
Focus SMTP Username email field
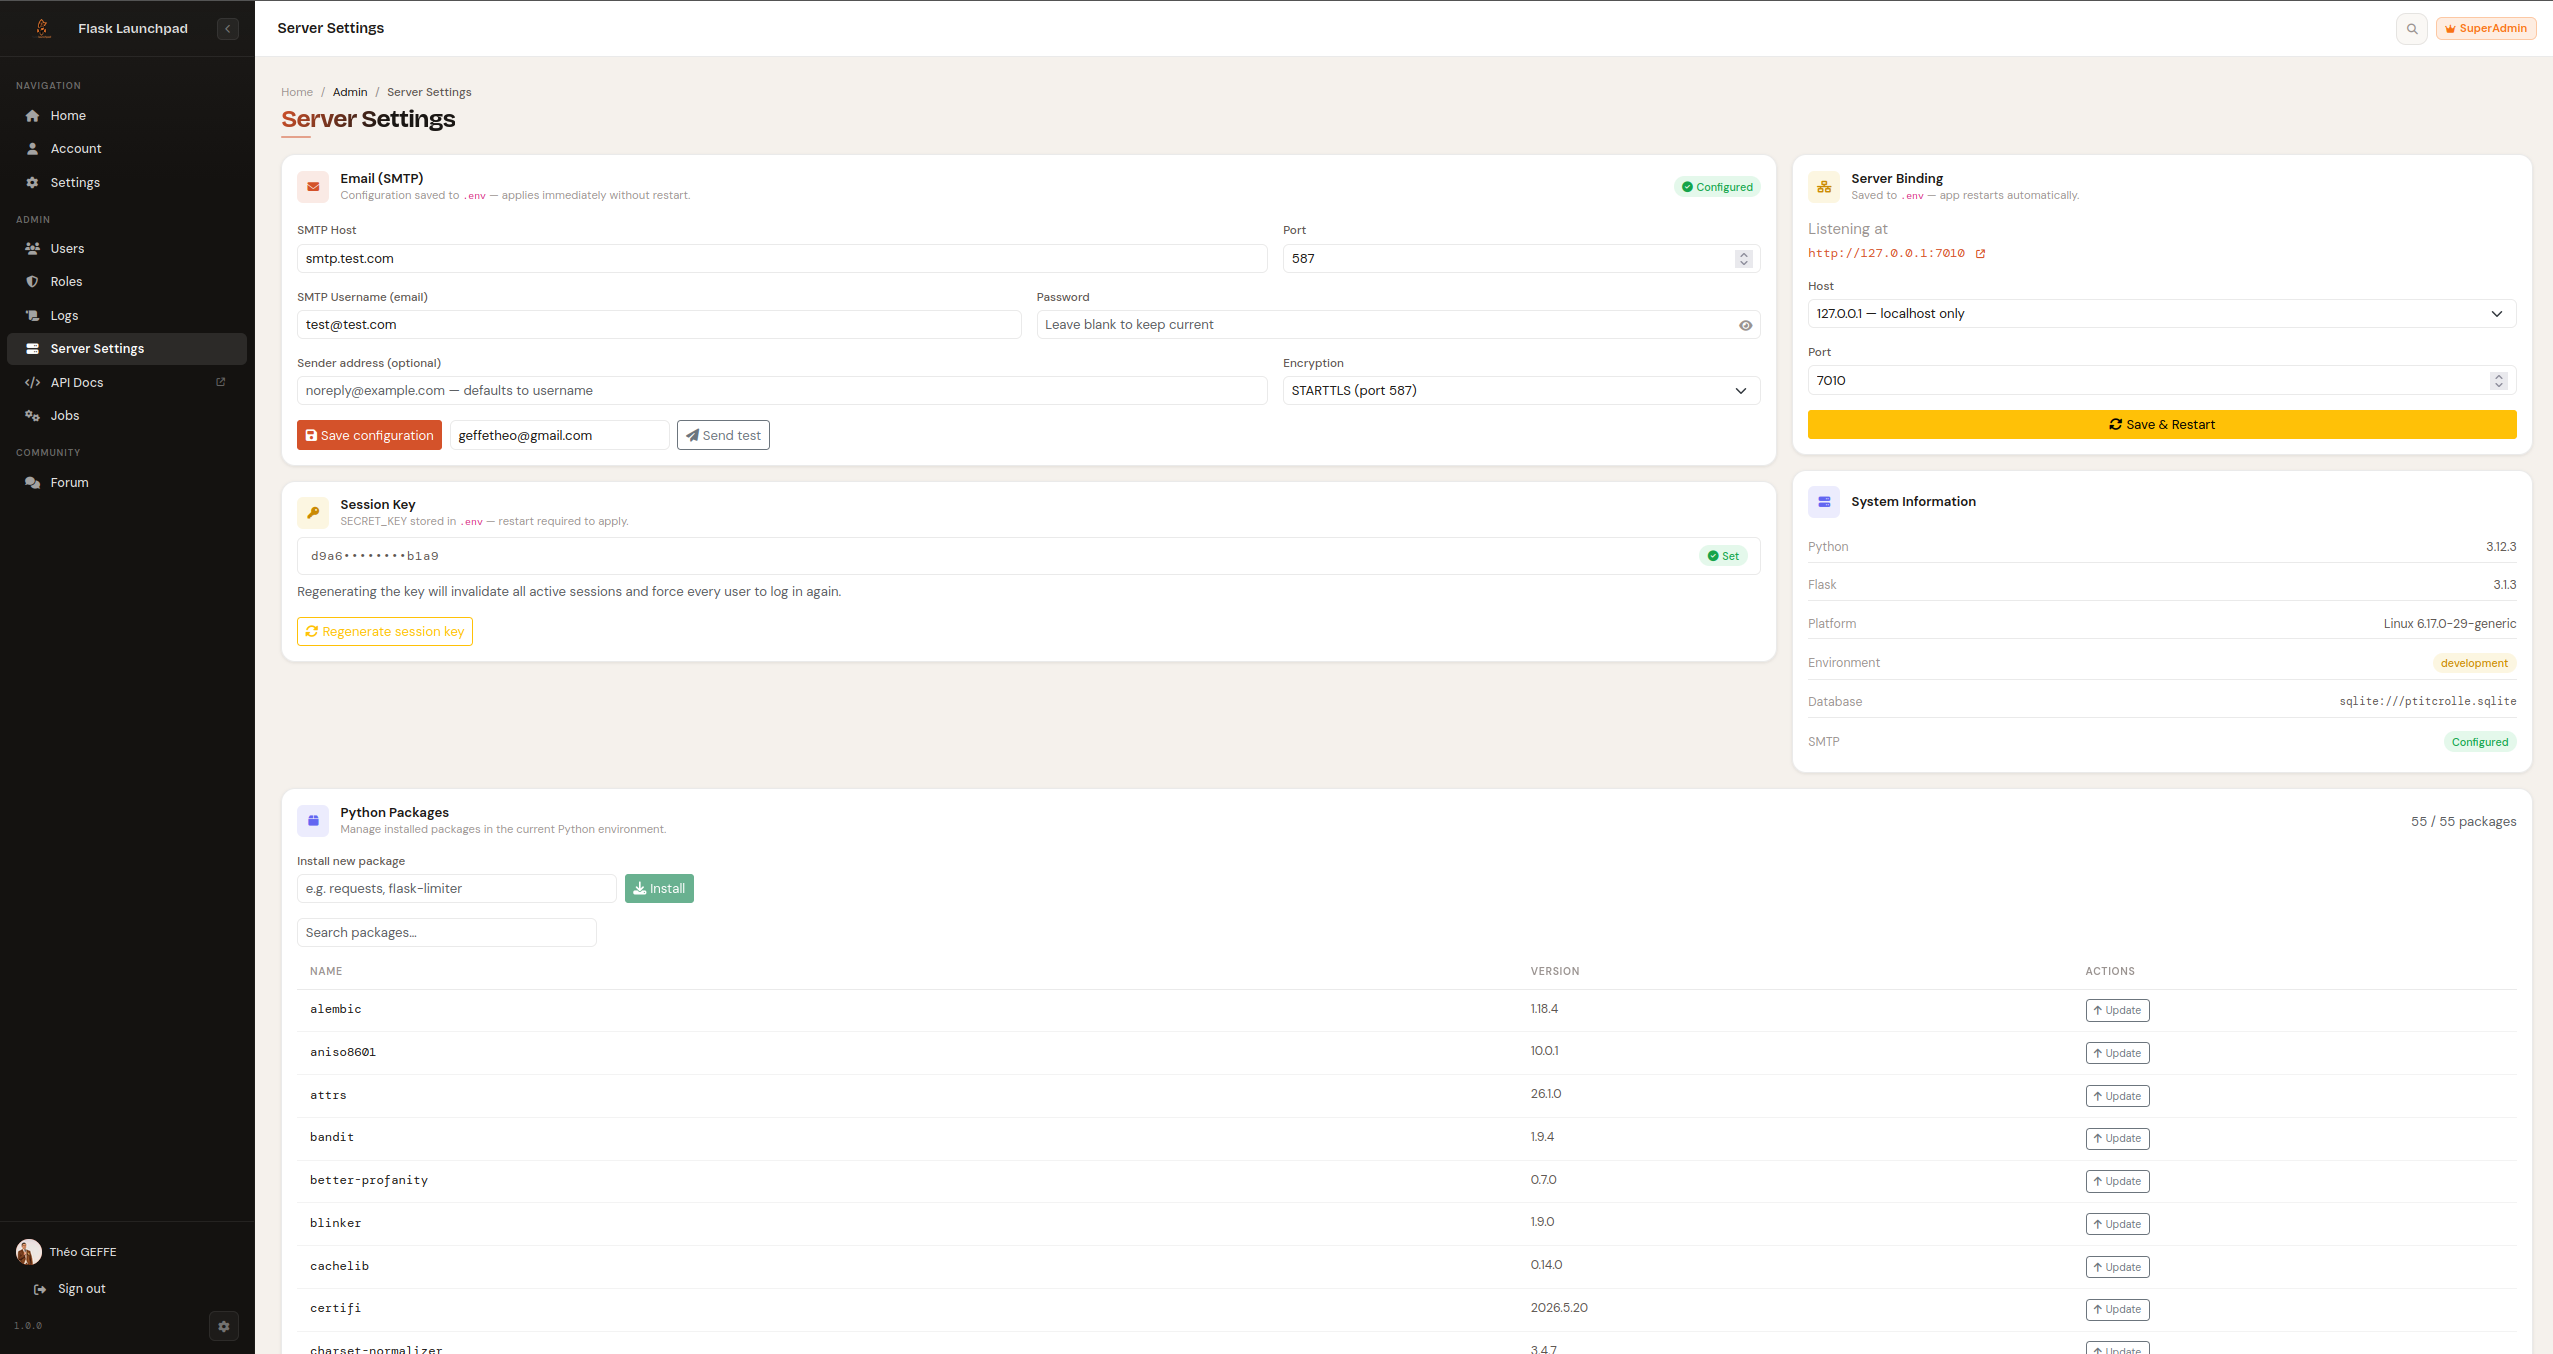coord(659,325)
